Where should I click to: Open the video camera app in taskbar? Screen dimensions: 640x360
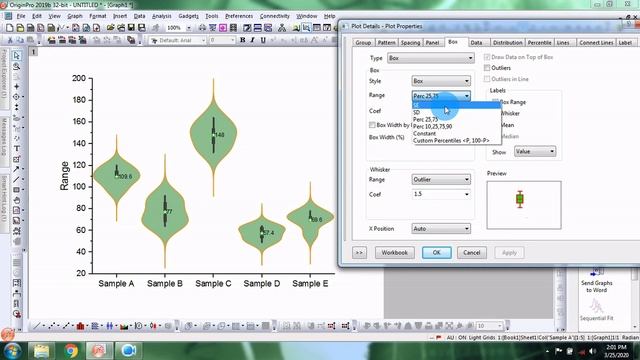[129, 351]
